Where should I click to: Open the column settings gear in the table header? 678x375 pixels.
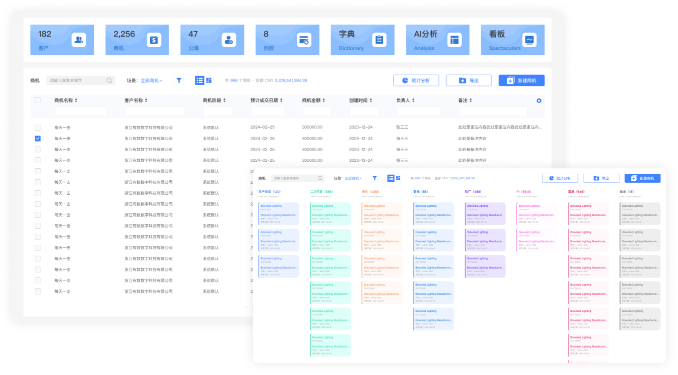click(x=539, y=100)
